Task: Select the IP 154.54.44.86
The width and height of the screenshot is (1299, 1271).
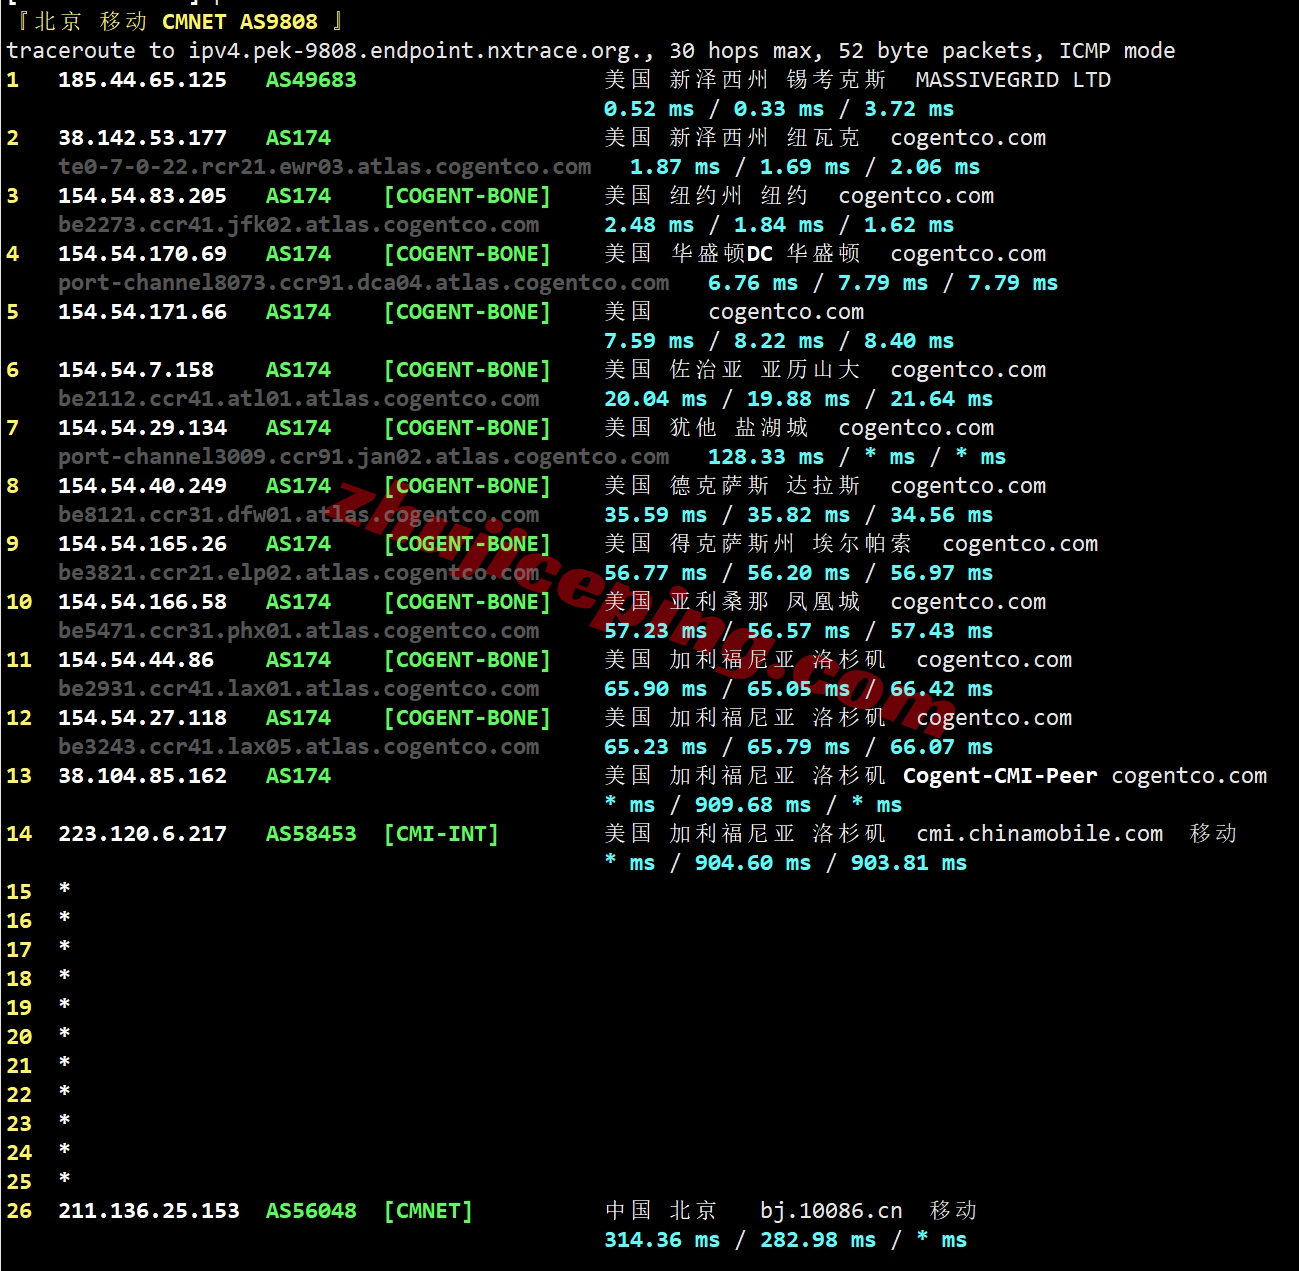Action: point(136,660)
